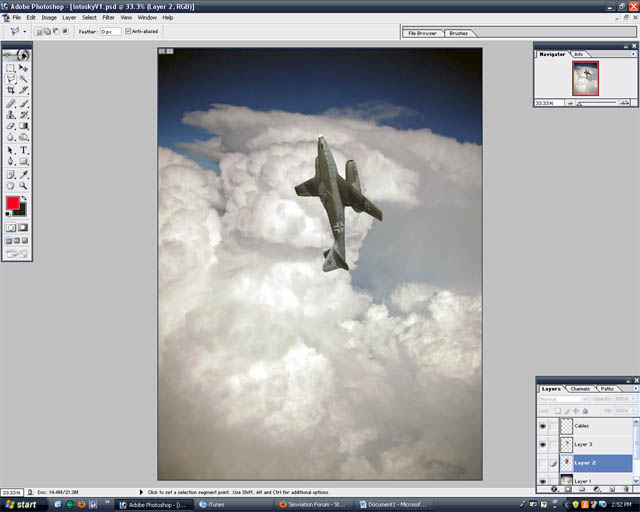Uncheck the Anti-aliased checkbox

(x=128, y=31)
